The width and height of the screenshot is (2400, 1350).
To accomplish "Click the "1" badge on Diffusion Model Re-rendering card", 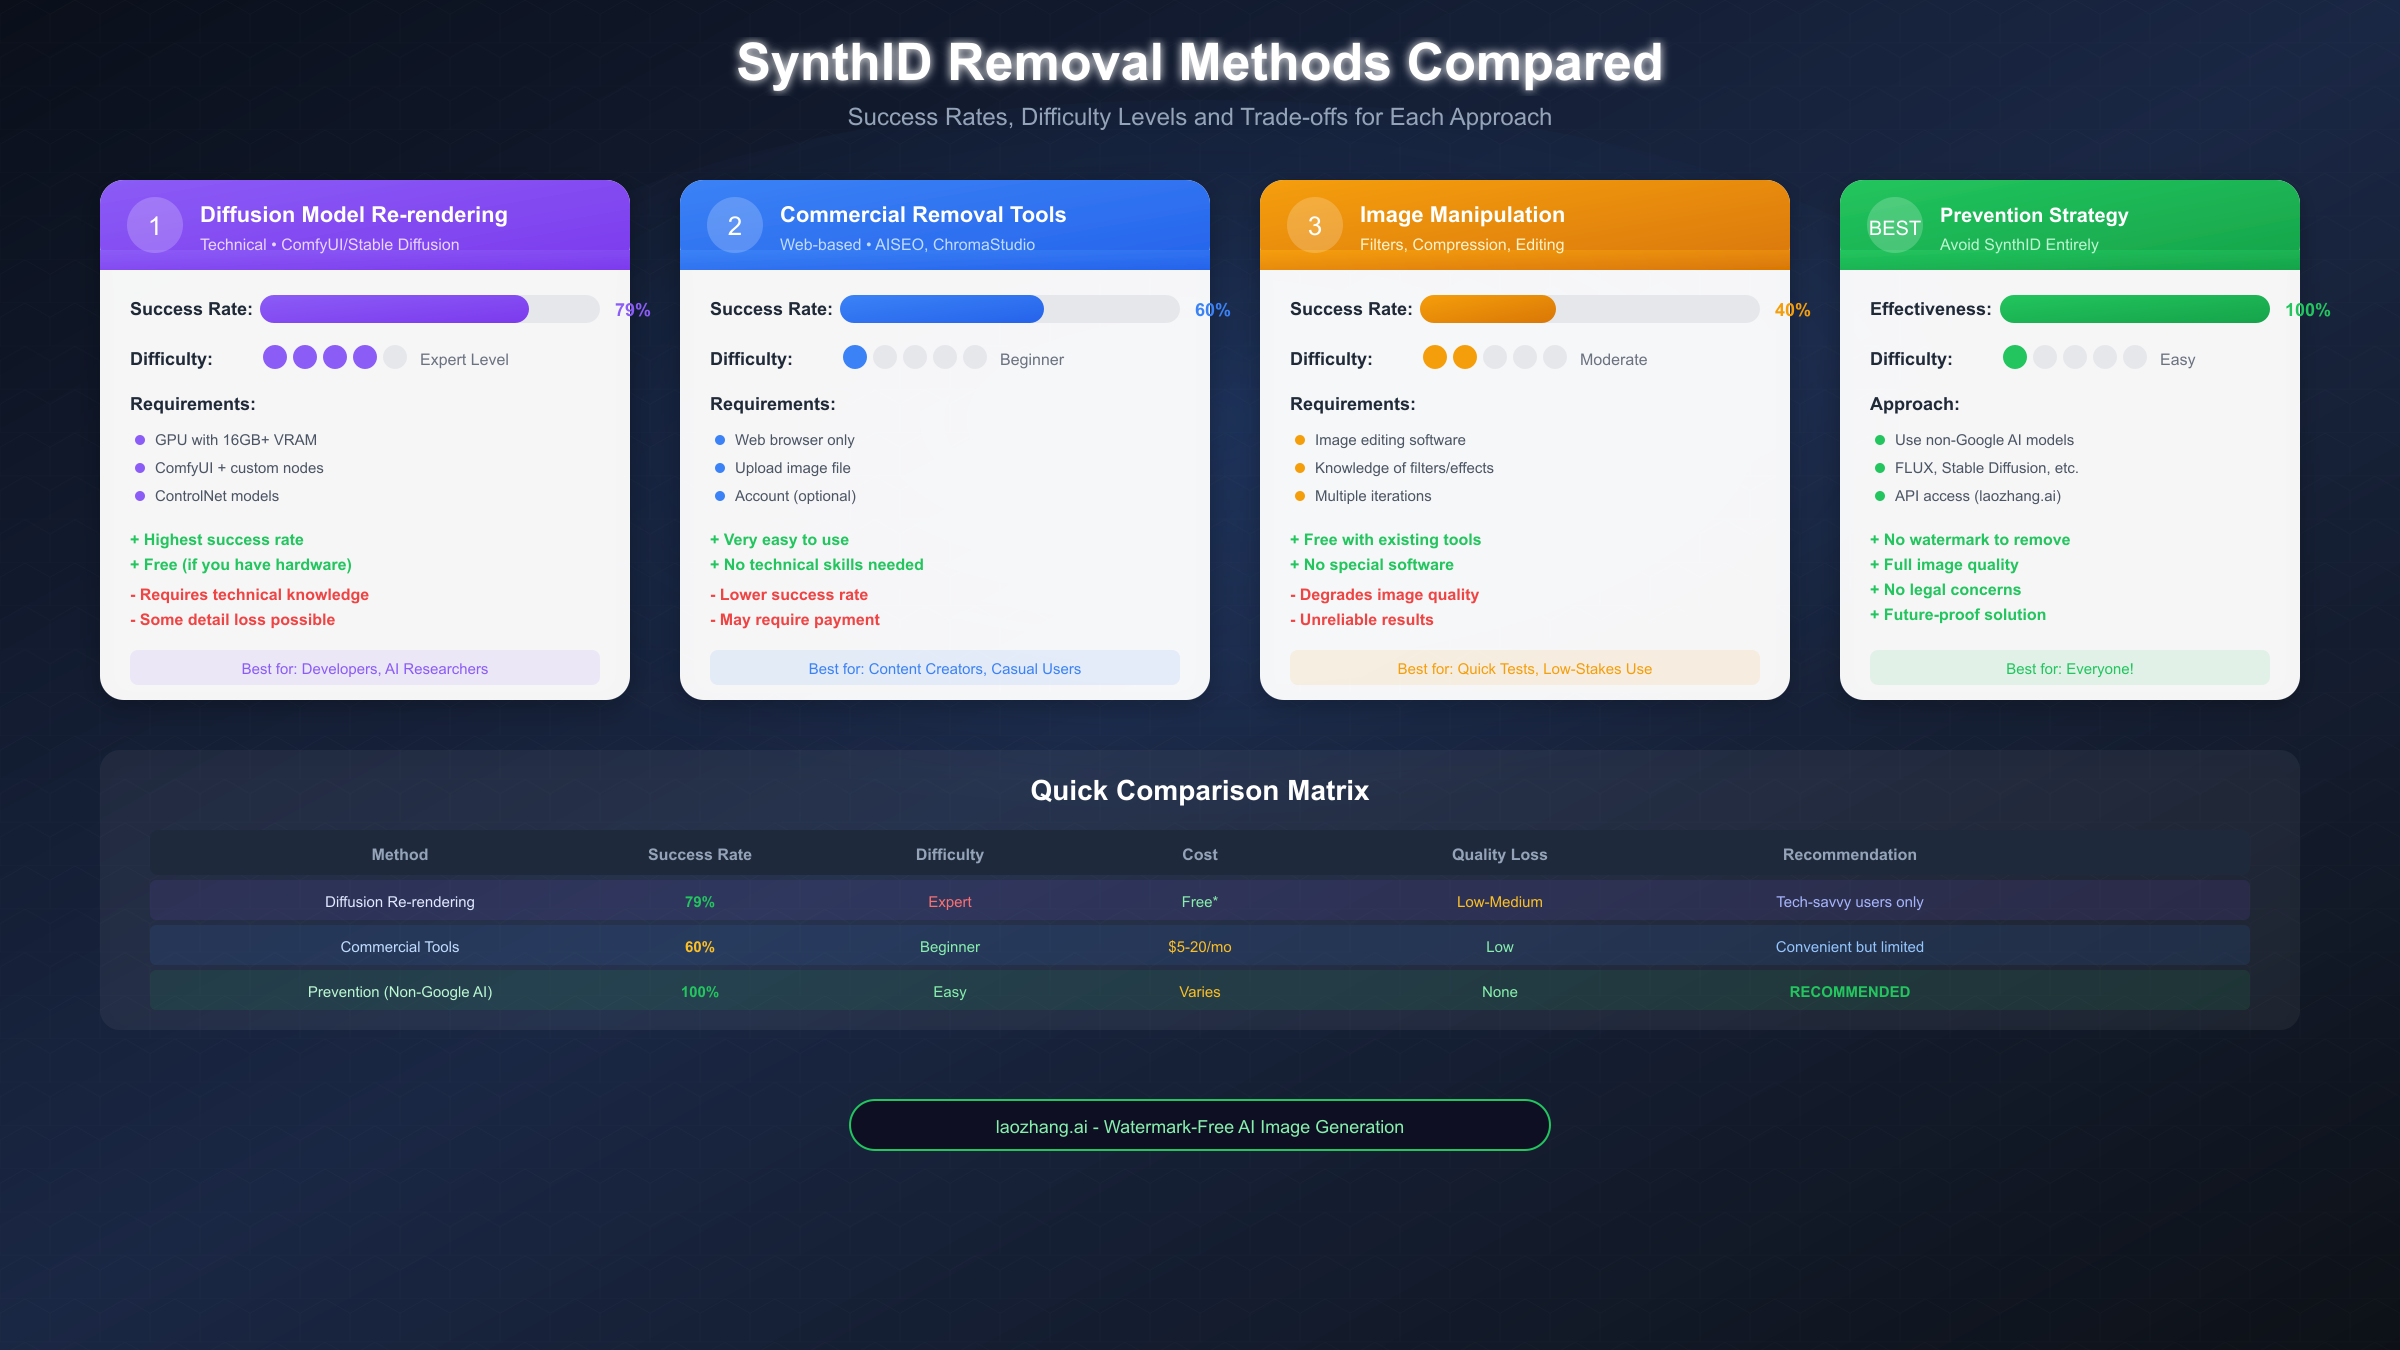I will 155,226.
